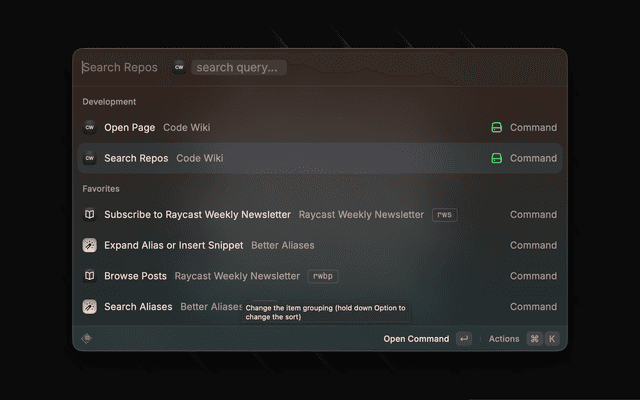The height and width of the screenshot is (400, 640).
Task: Click the Raycast logo in the bottom-left corner
Action: click(x=87, y=339)
